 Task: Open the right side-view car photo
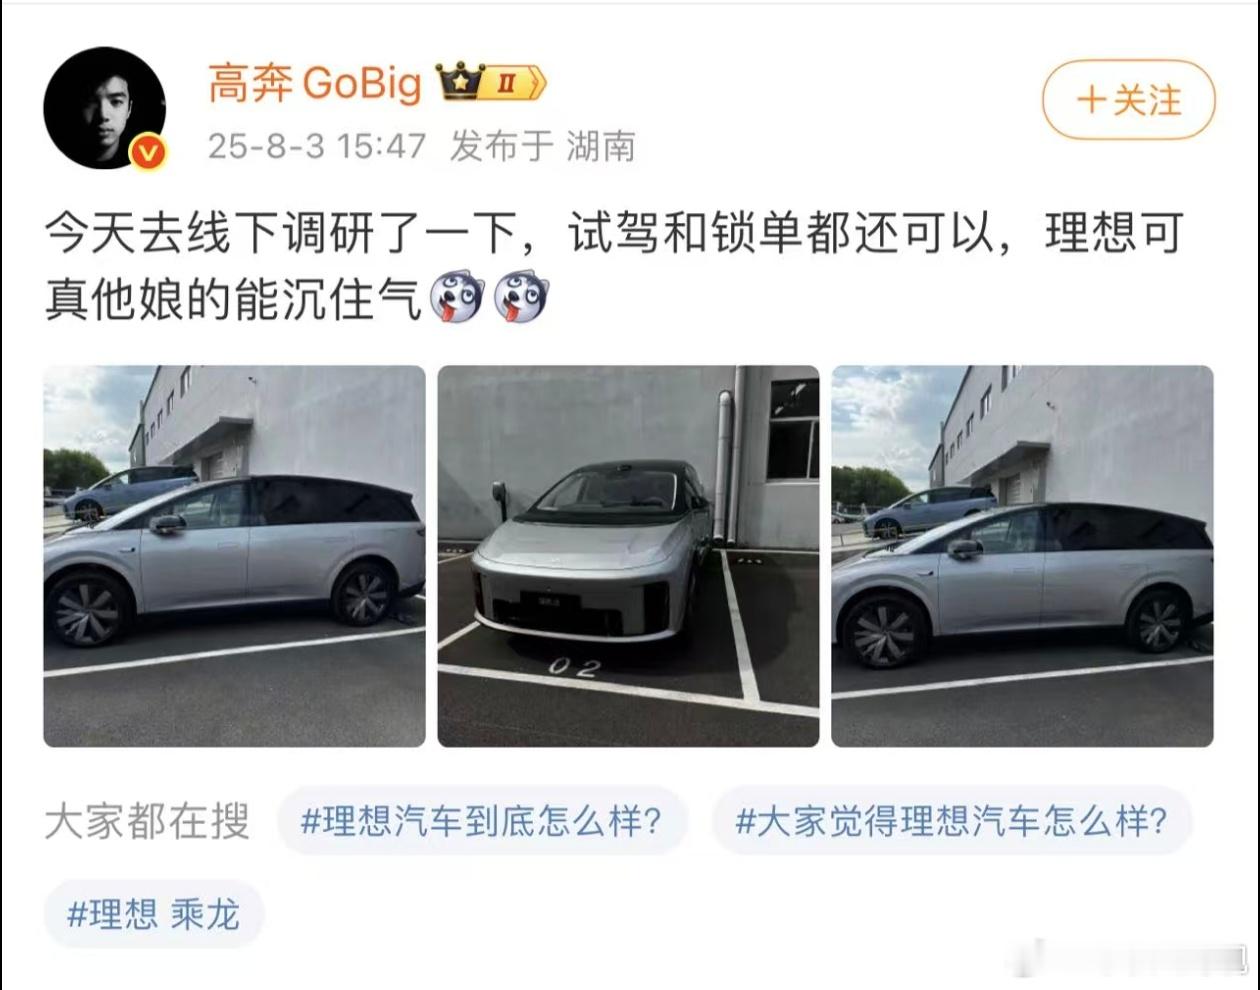click(x=1022, y=556)
